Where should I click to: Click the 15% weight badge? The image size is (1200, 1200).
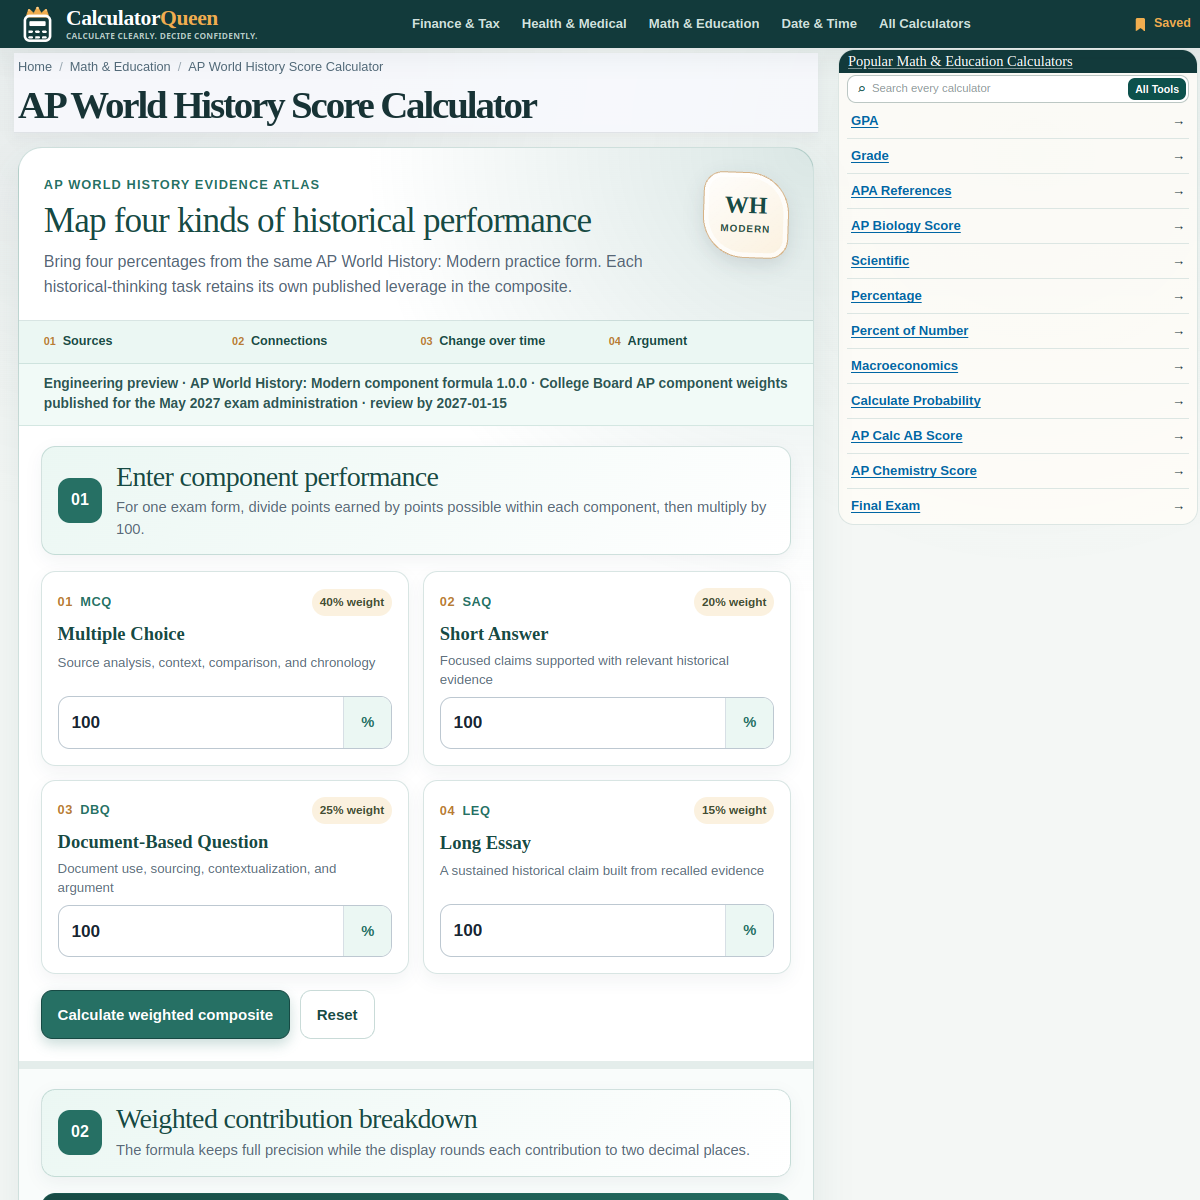[x=734, y=810]
